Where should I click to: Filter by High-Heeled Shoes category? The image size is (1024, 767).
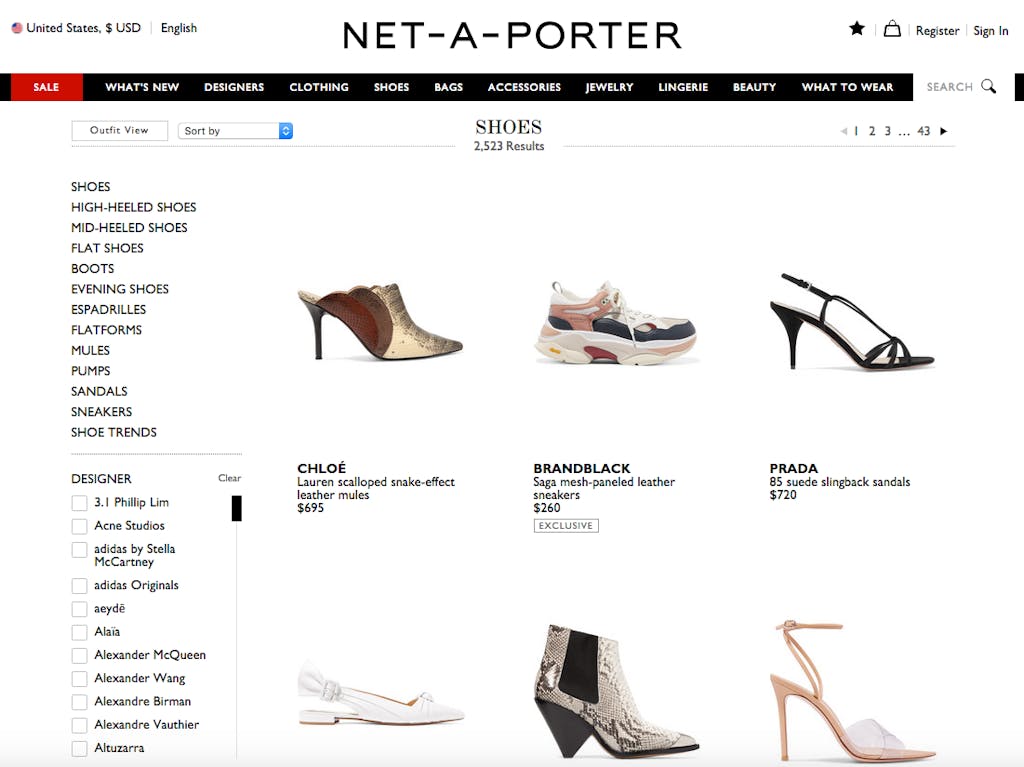point(133,207)
